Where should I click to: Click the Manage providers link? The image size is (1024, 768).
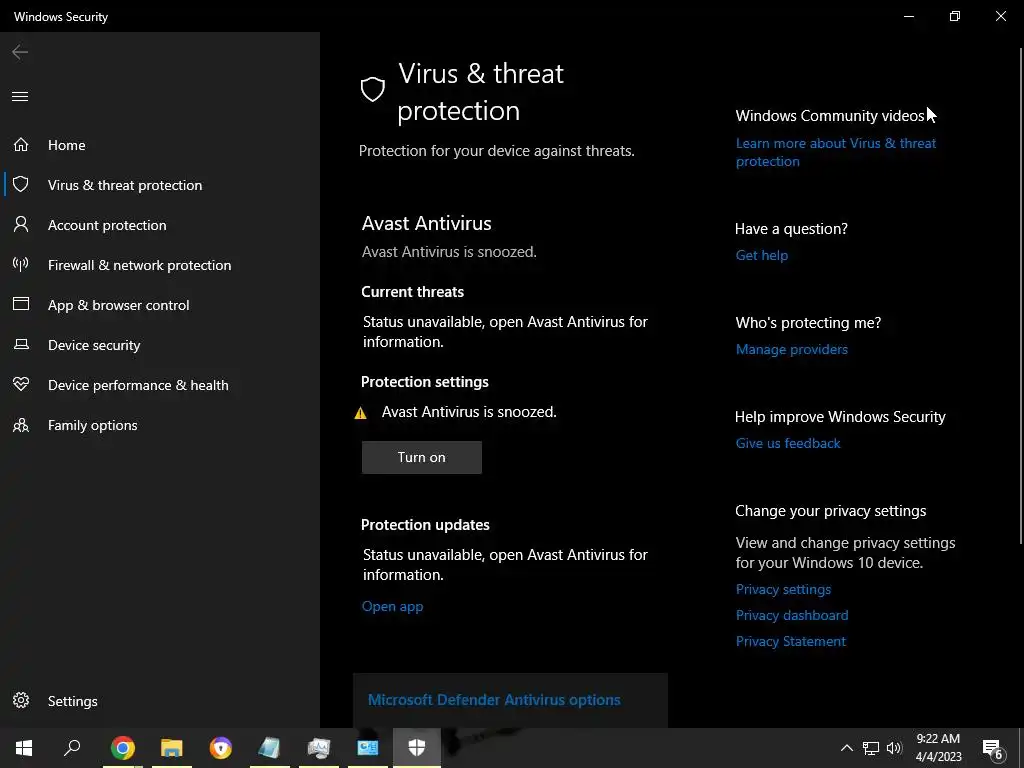pyautogui.click(x=792, y=349)
